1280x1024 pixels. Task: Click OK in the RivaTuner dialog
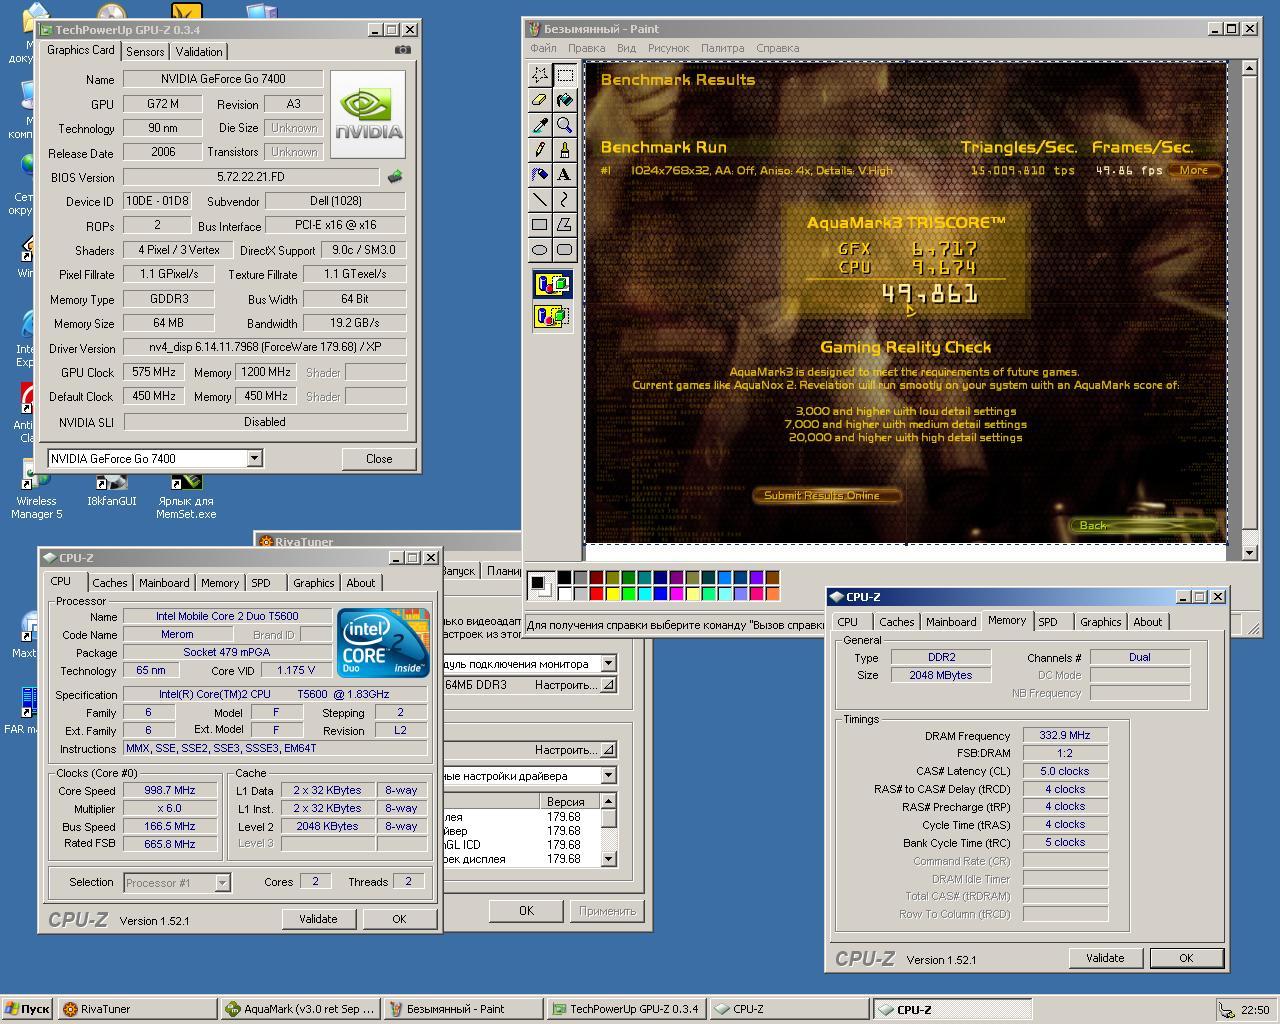tap(526, 911)
